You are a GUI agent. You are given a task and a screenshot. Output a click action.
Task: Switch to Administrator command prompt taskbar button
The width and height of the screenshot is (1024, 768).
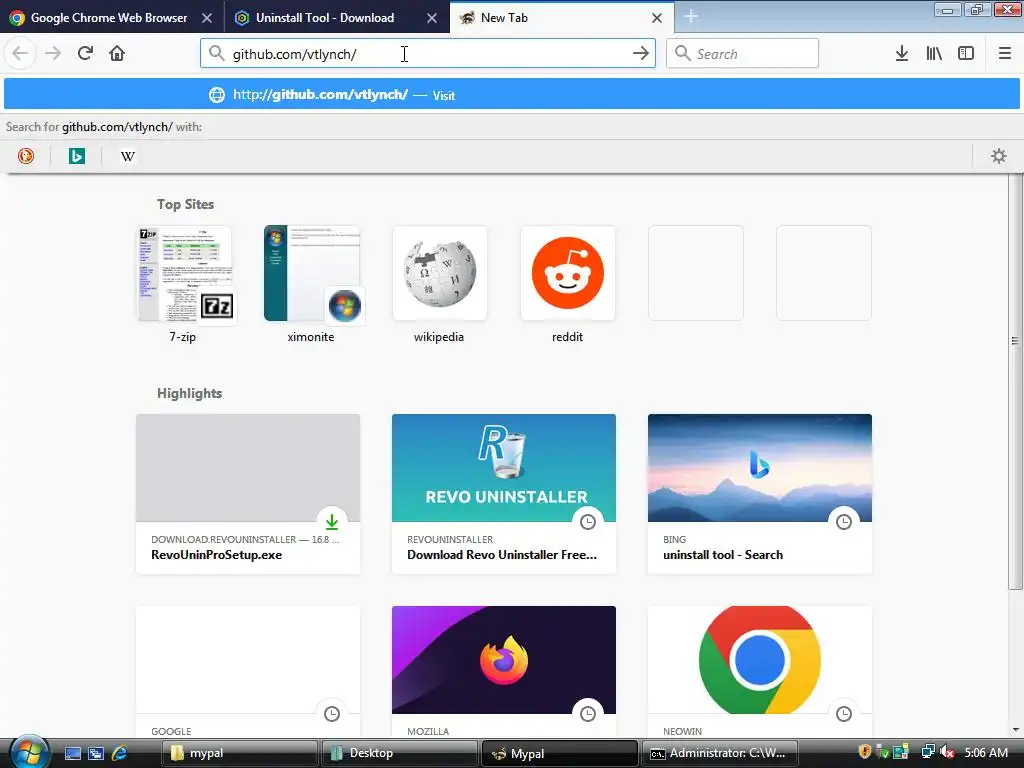[719, 753]
